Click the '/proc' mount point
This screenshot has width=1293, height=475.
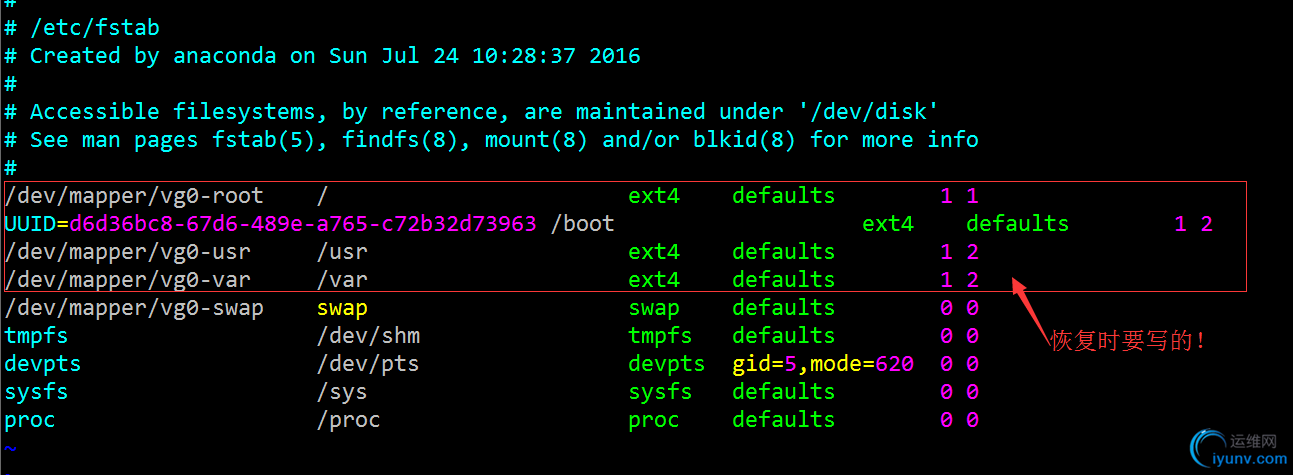click(x=349, y=420)
